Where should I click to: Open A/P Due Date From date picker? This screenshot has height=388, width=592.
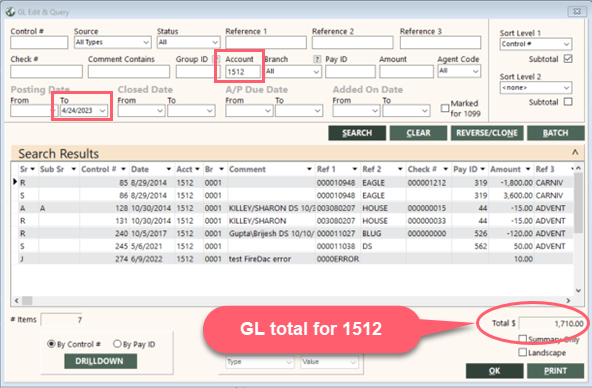click(x=268, y=111)
